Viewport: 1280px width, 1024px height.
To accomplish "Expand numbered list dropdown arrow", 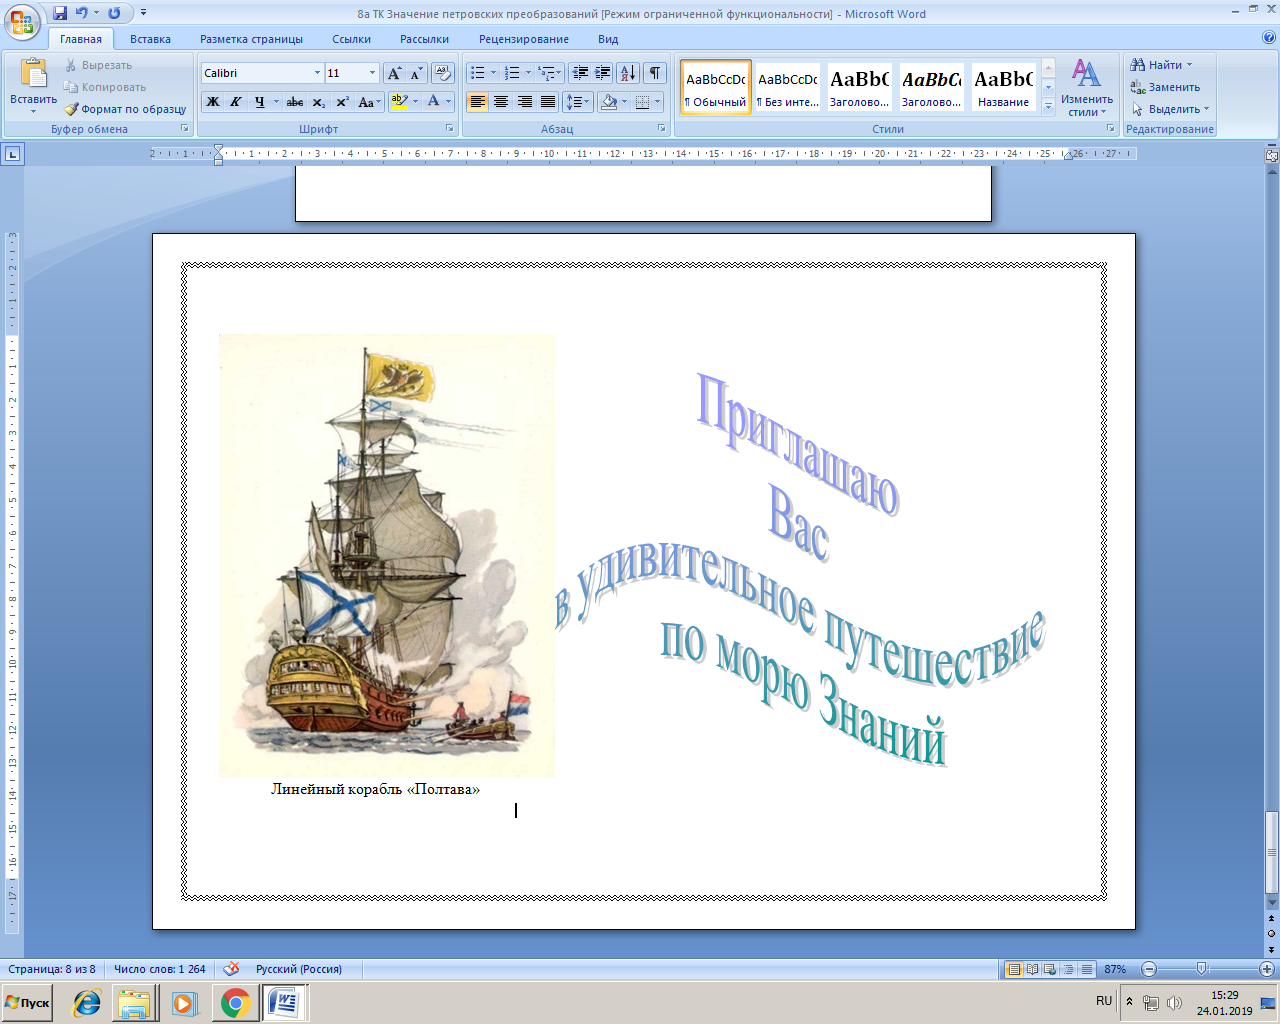I will pos(528,73).
